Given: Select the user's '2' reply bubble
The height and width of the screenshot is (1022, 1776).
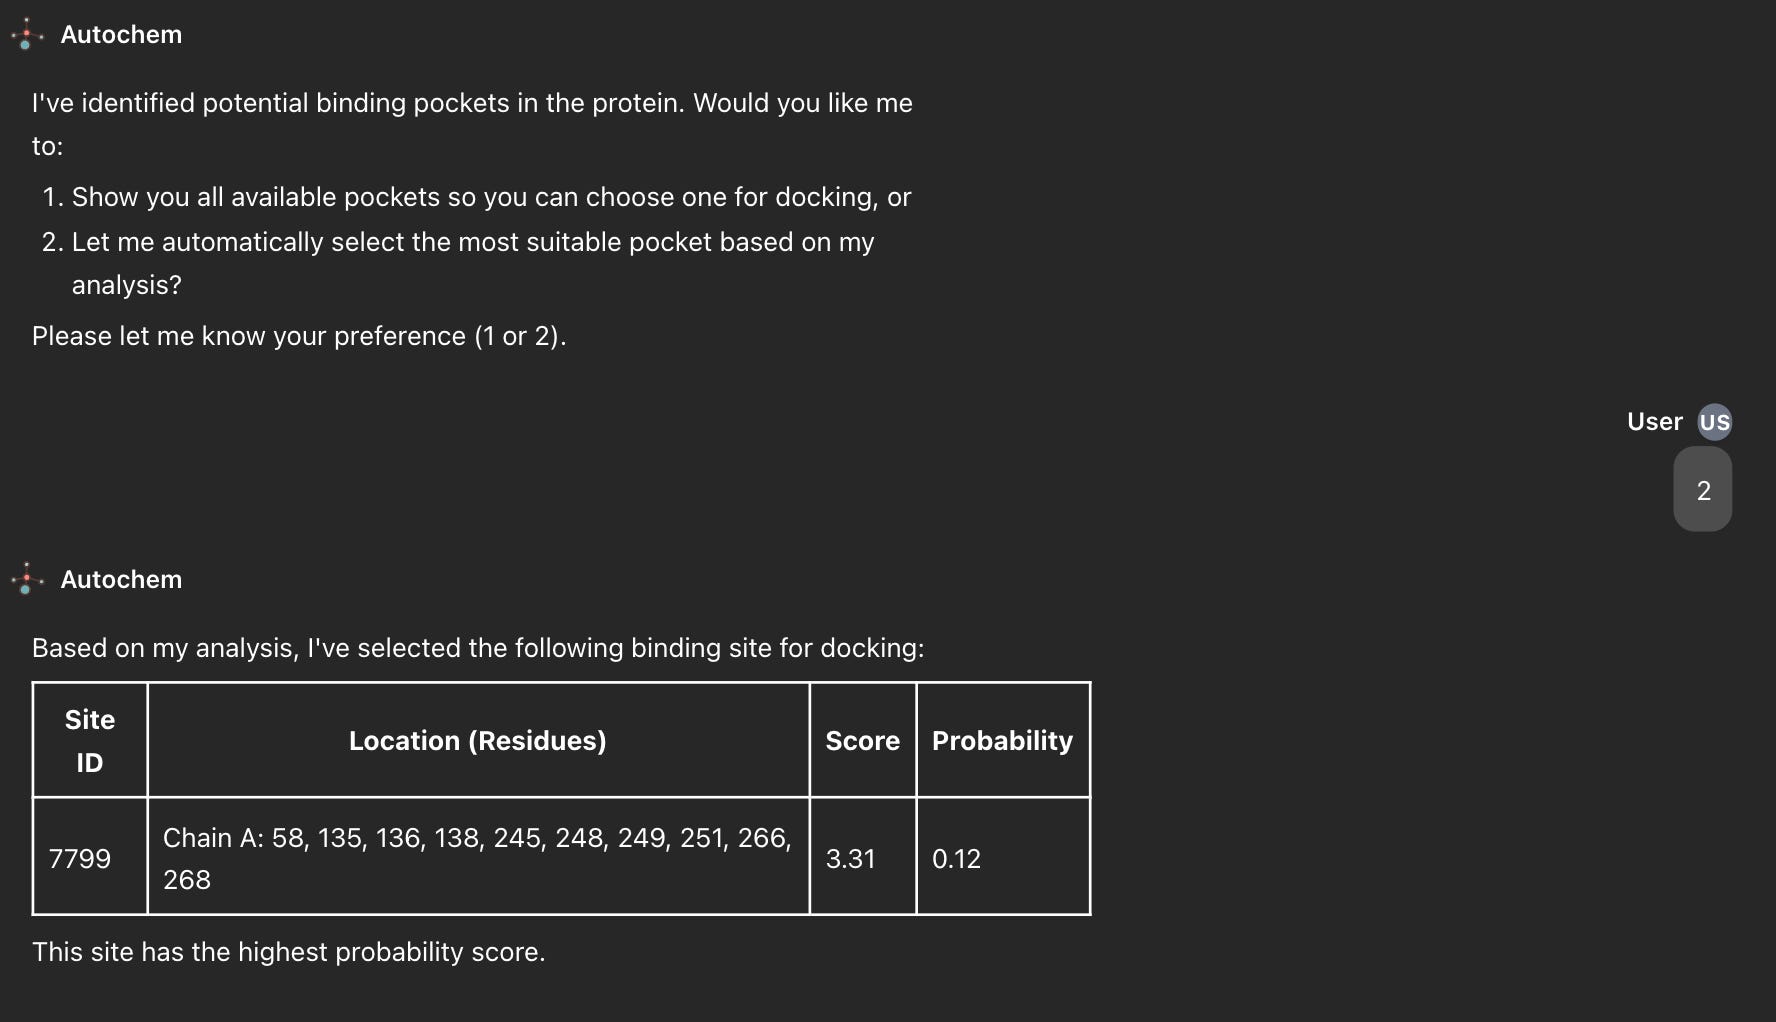Looking at the screenshot, I should click(x=1703, y=489).
